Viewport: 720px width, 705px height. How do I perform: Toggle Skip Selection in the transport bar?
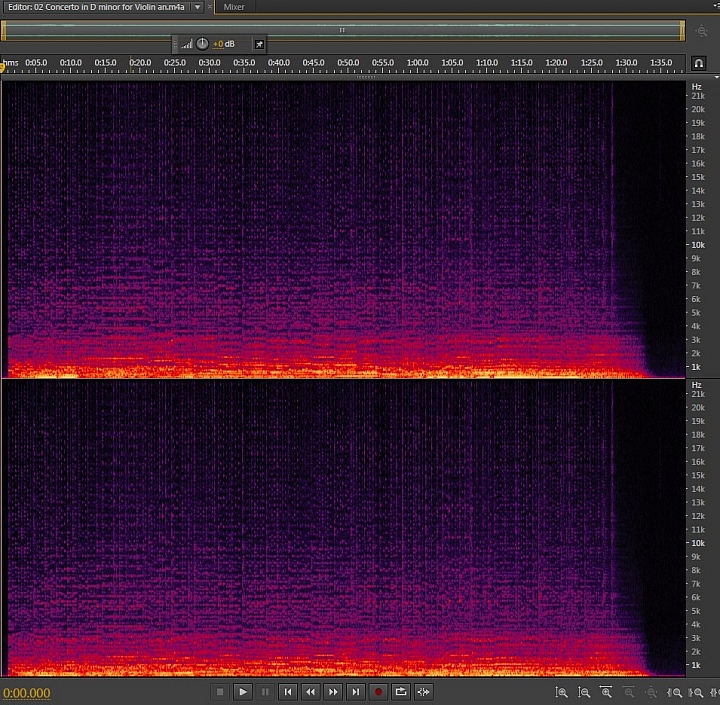coord(423,692)
